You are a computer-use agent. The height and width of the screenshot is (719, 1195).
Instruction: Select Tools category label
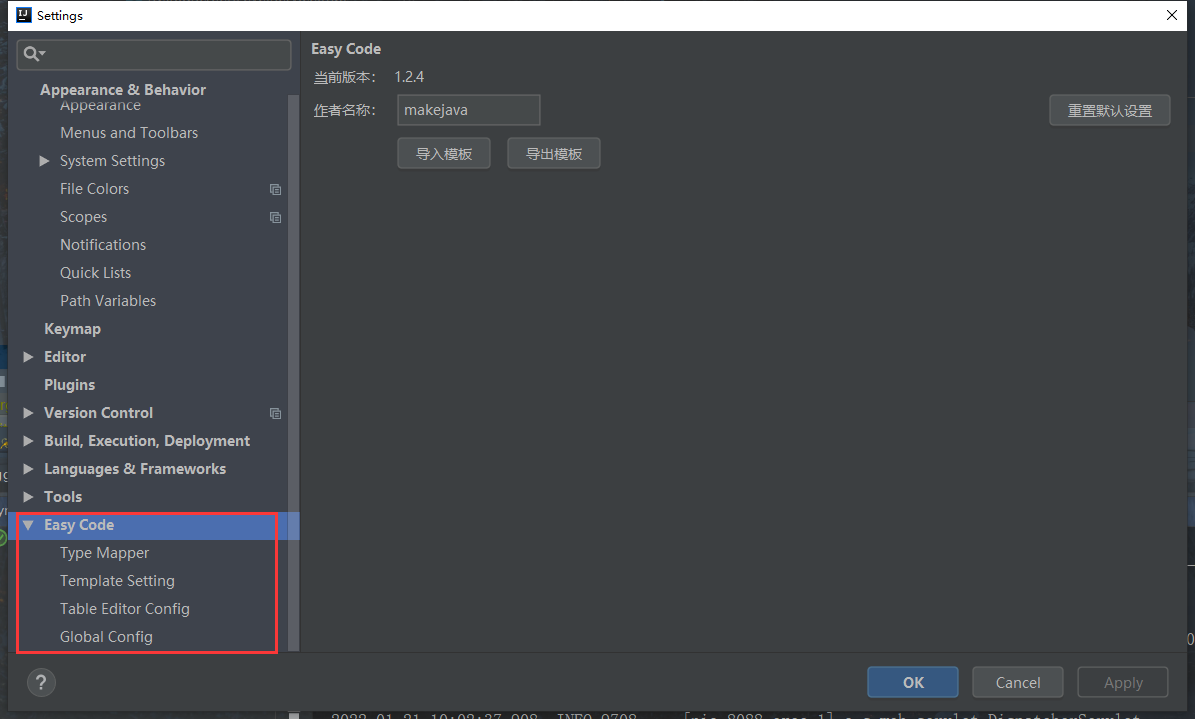pos(63,496)
